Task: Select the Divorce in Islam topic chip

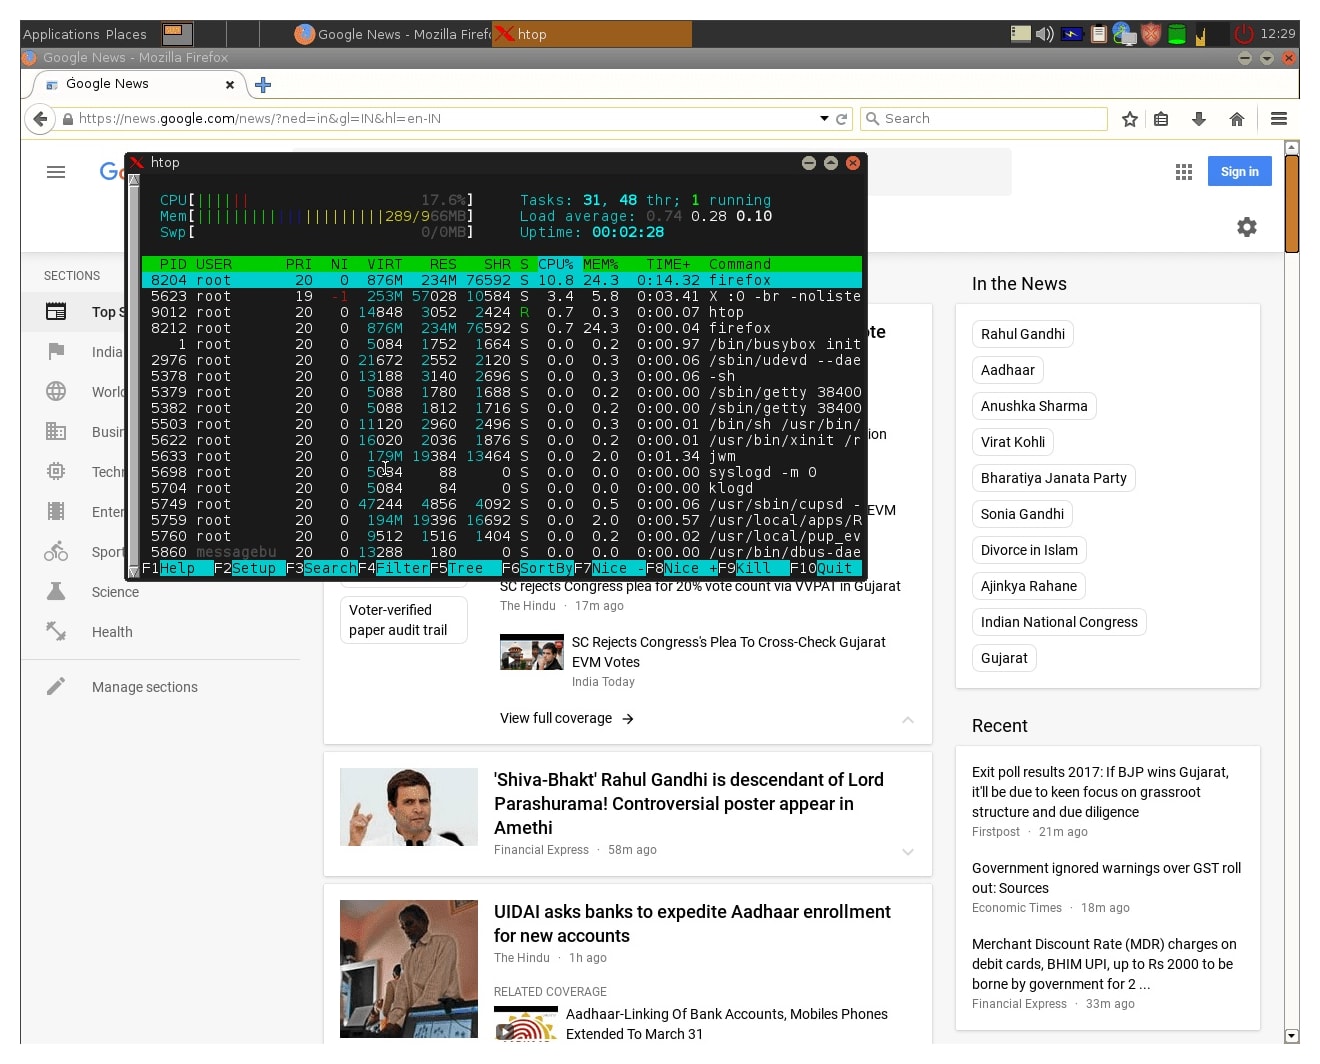Action: pyautogui.click(x=1029, y=550)
